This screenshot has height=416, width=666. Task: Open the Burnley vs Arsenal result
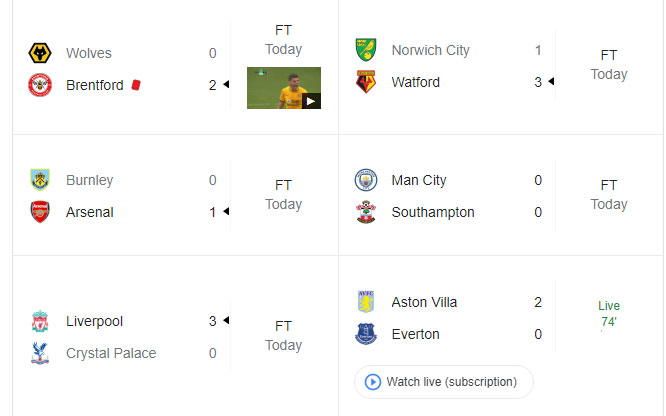point(175,195)
